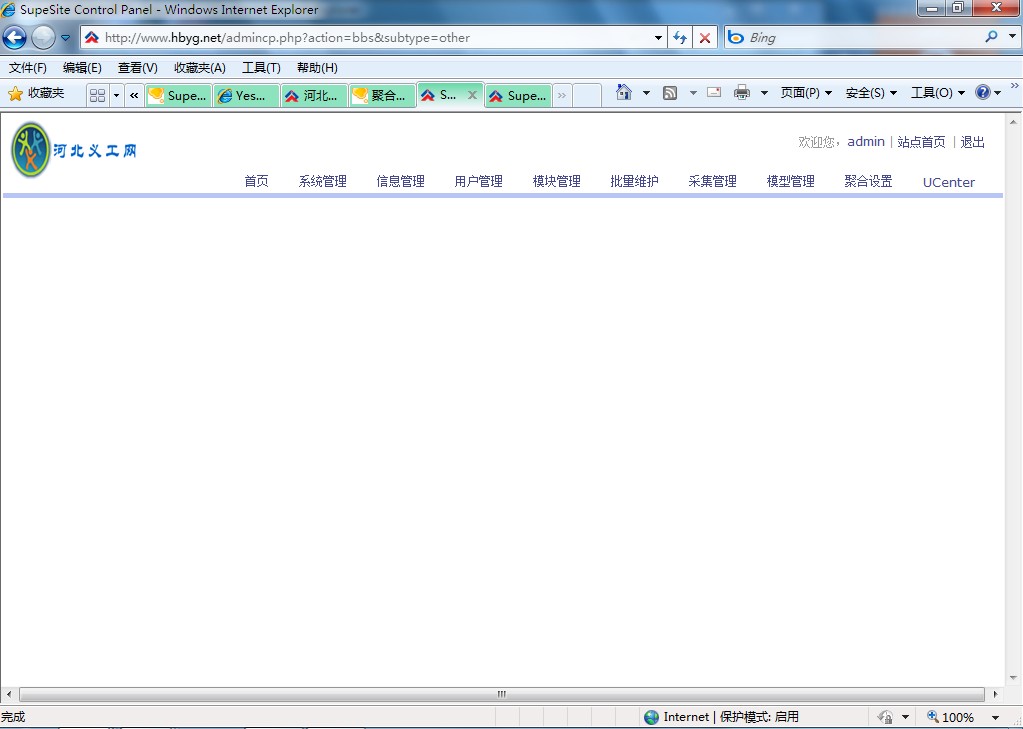The width and height of the screenshot is (1023, 729).
Task: Click the status bar privacy icon
Action: click(x=885, y=717)
